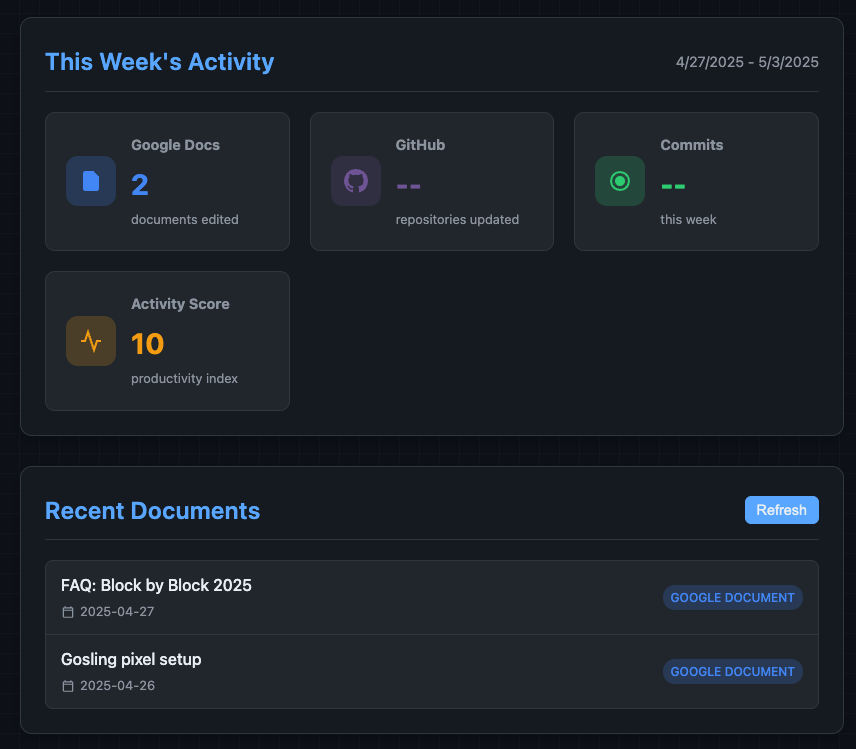Open the FAQ: Block by Block 2025 document
Viewport: 856px width, 749px height.
156,585
